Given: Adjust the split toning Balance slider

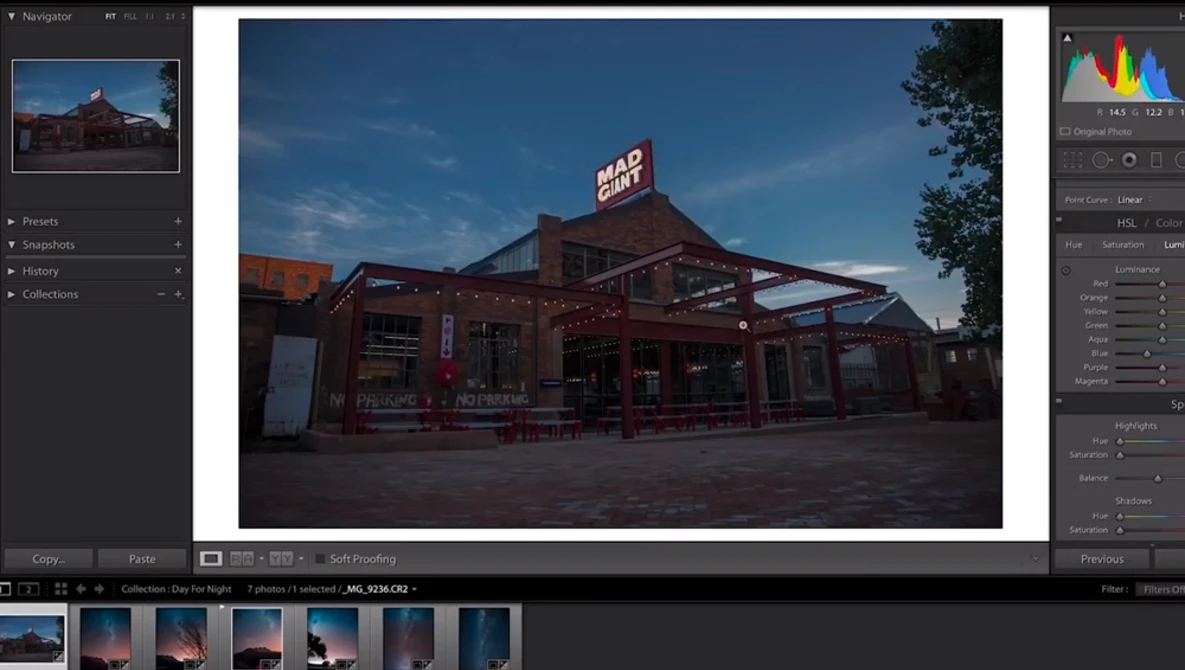Looking at the screenshot, I should click(1157, 478).
